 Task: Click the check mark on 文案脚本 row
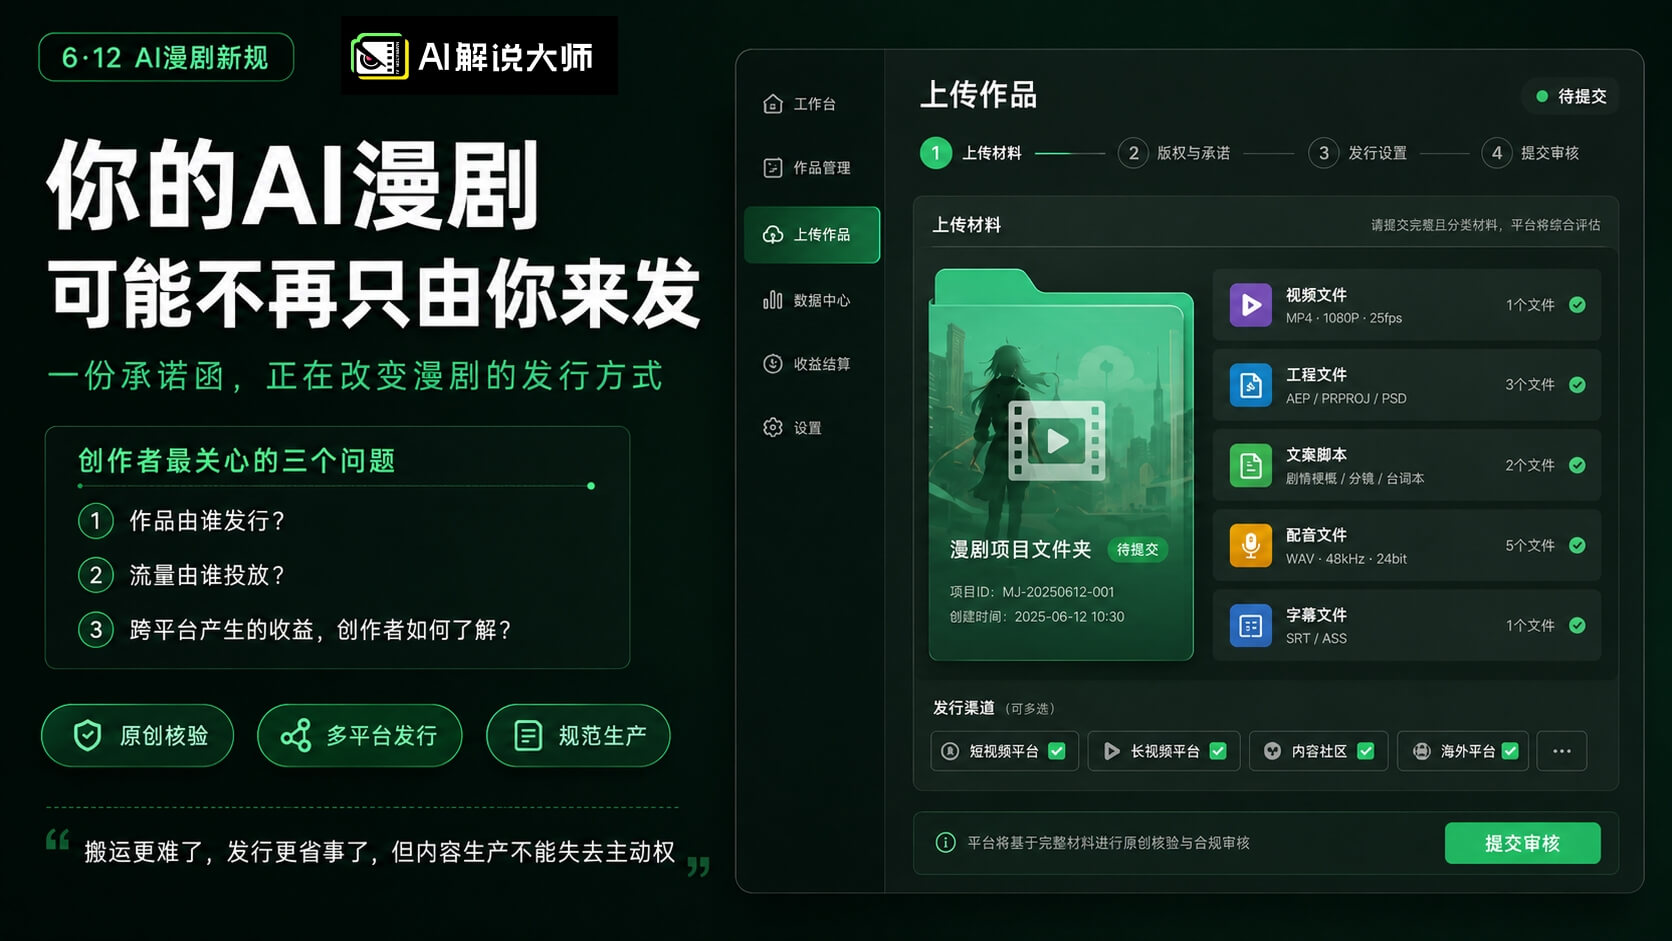click(1577, 465)
